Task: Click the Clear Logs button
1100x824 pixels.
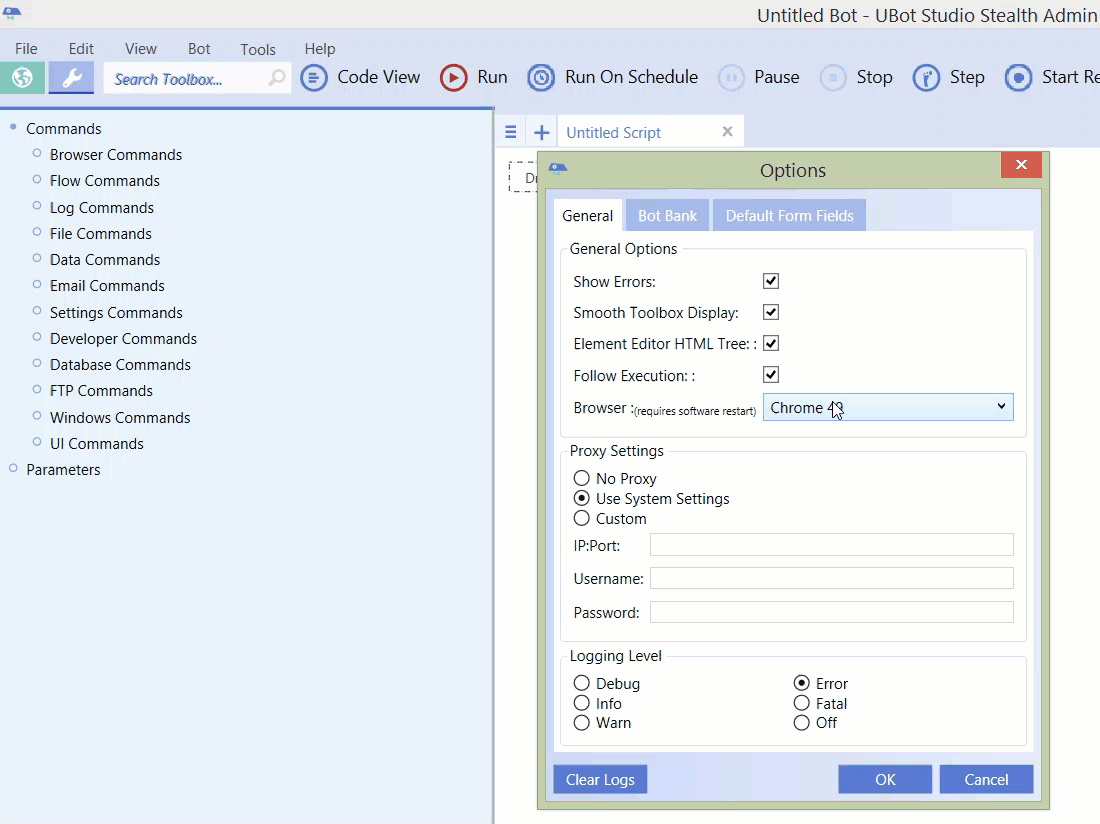Action: click(x=600, y=779)
